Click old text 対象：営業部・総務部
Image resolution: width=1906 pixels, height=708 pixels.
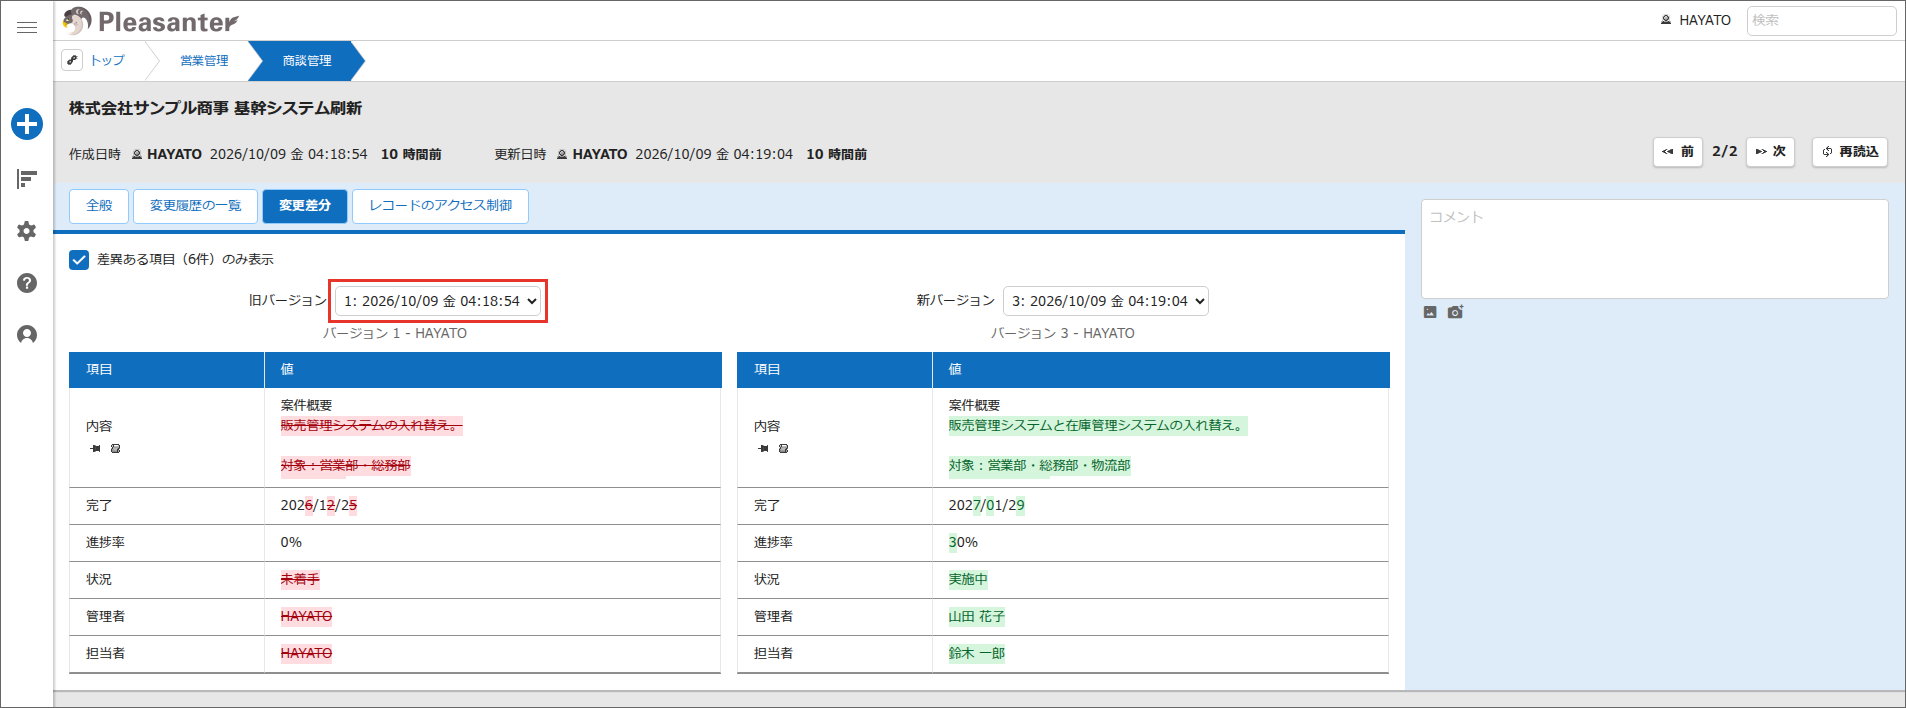346,466
